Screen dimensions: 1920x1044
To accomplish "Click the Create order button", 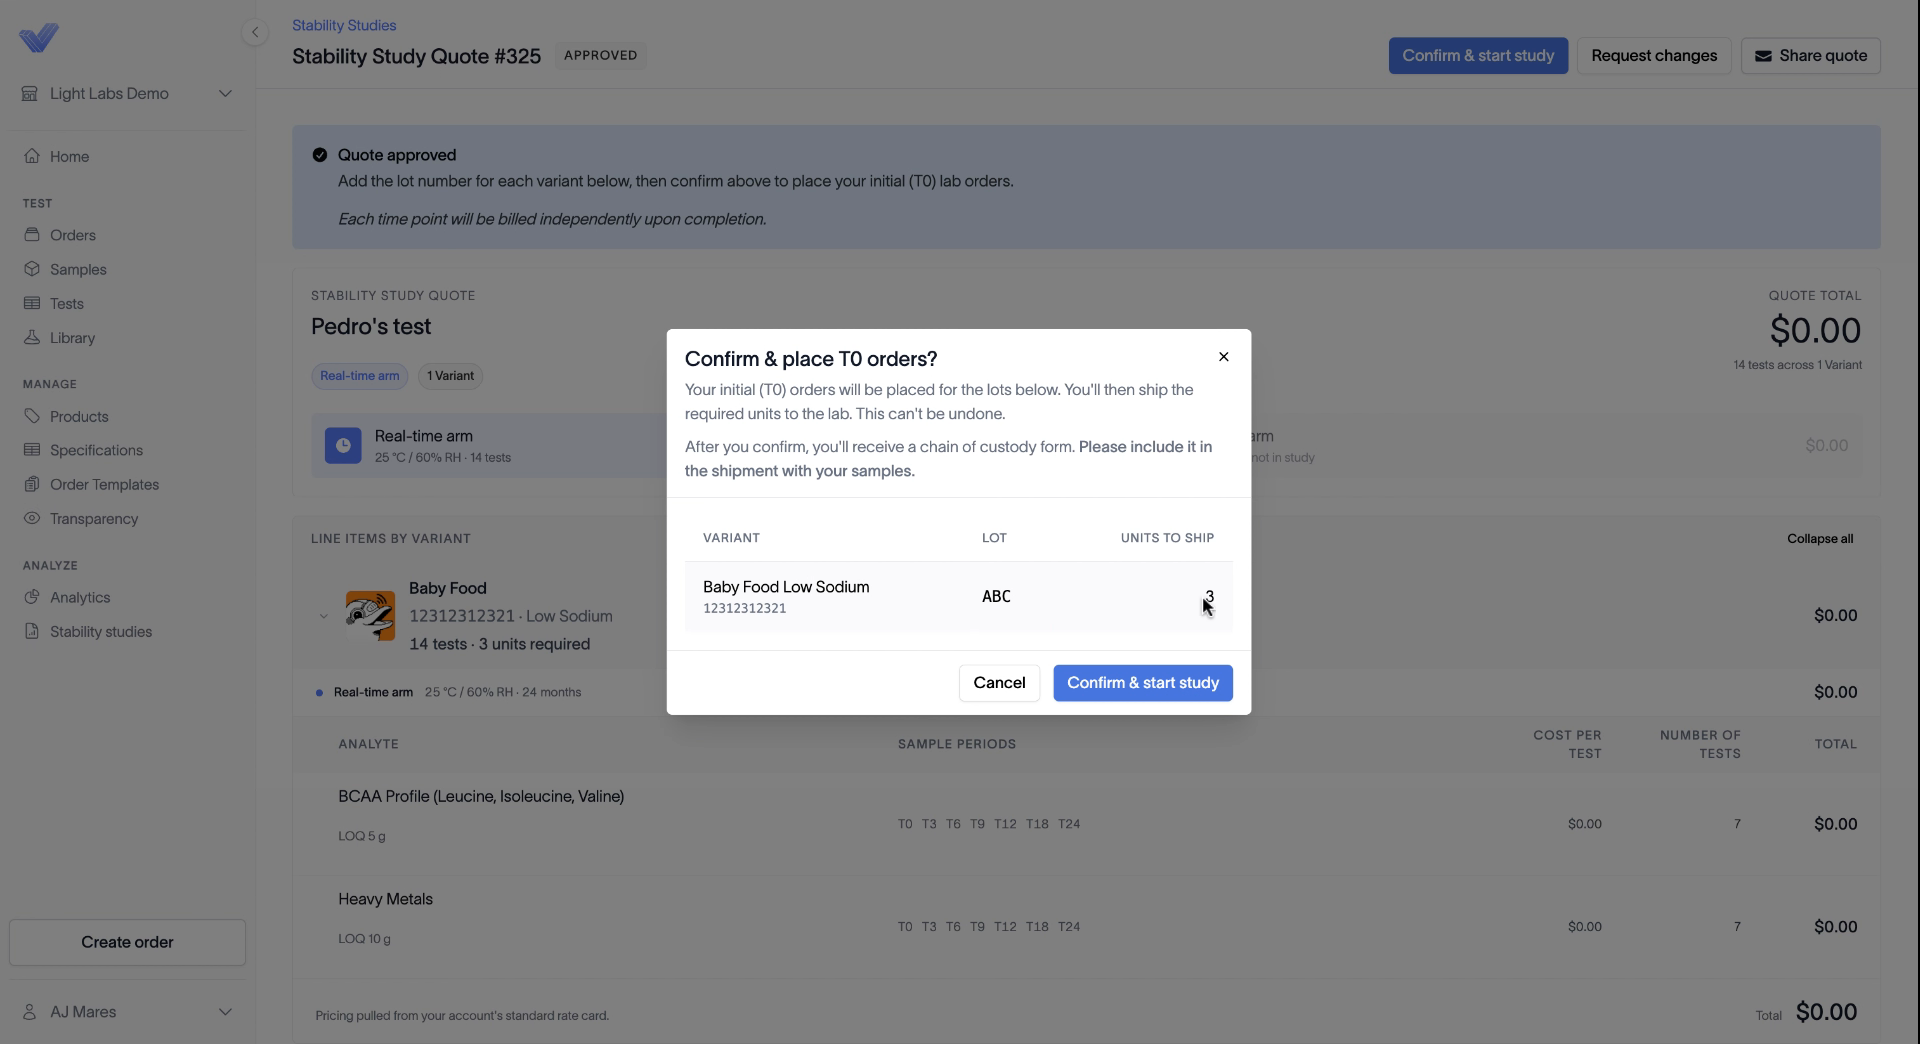I will tap(127, 942).
